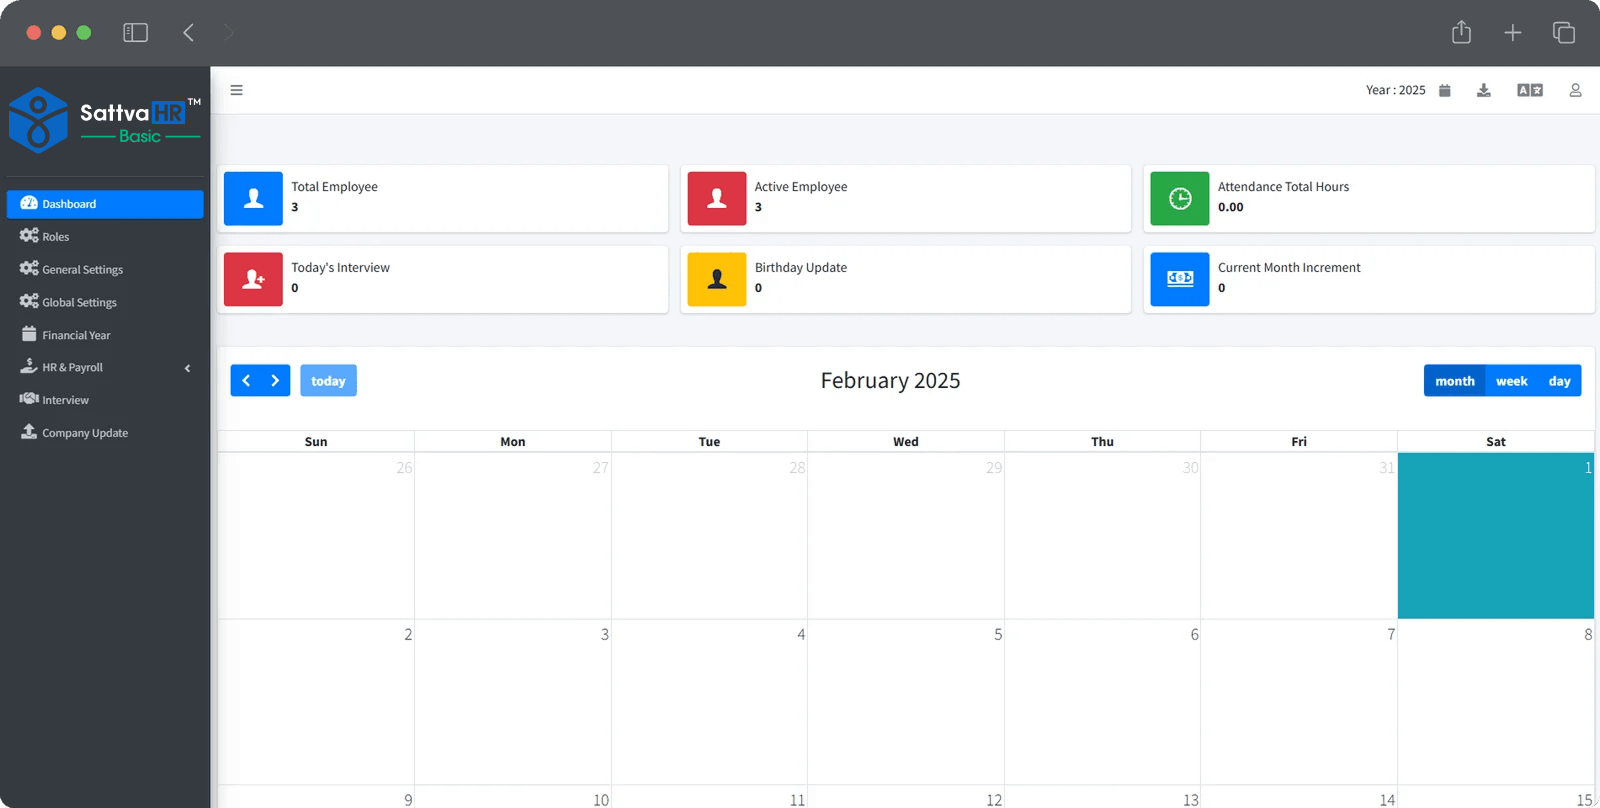Go back with the browser back arrow
The width and height of the screenshot is (1600, 808).
point(188,33)
